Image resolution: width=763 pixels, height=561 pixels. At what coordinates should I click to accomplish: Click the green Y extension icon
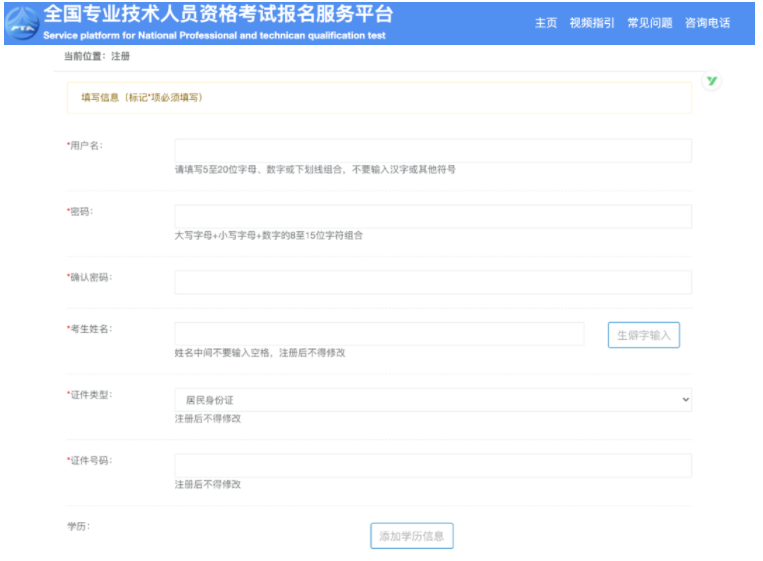click(711, 81)
